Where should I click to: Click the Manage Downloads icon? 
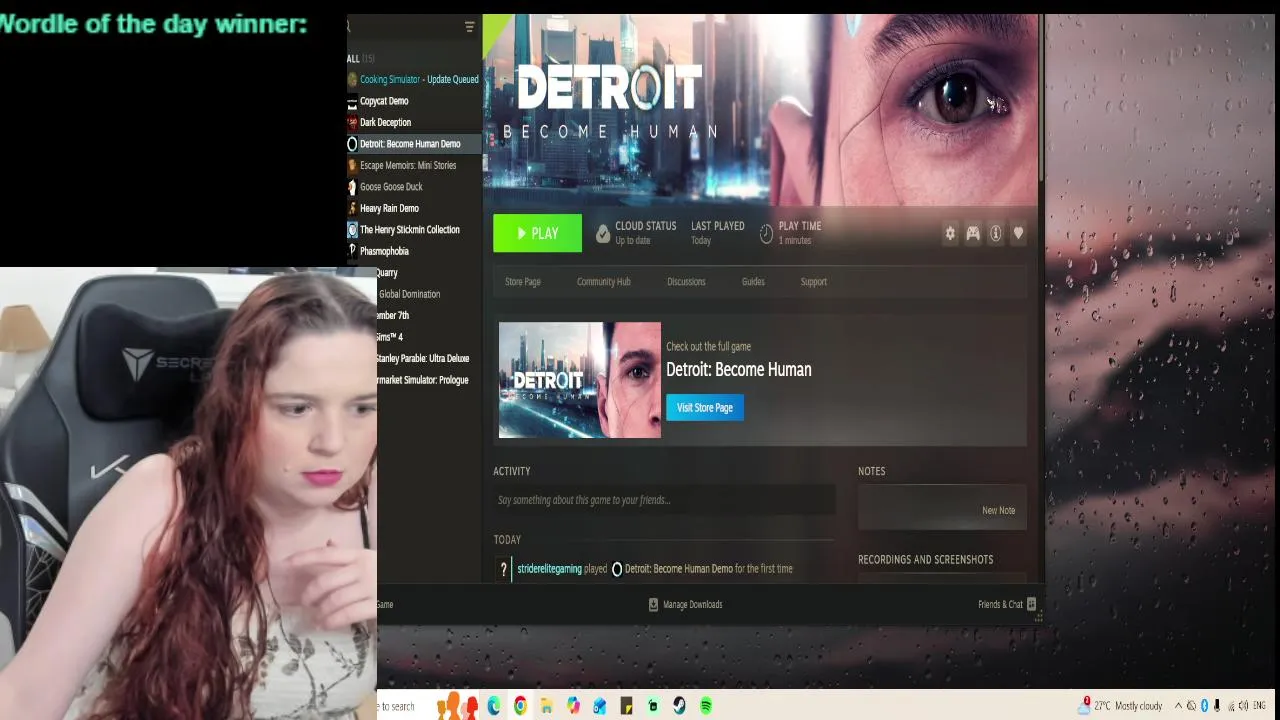tap(653, 604)
